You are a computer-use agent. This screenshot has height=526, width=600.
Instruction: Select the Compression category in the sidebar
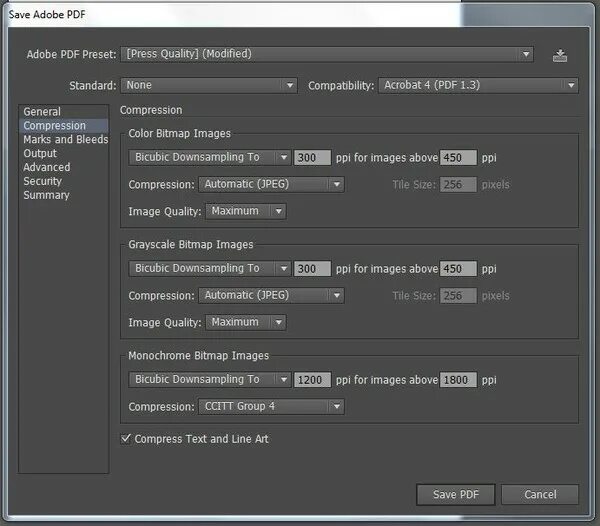[x=64, y=125]
